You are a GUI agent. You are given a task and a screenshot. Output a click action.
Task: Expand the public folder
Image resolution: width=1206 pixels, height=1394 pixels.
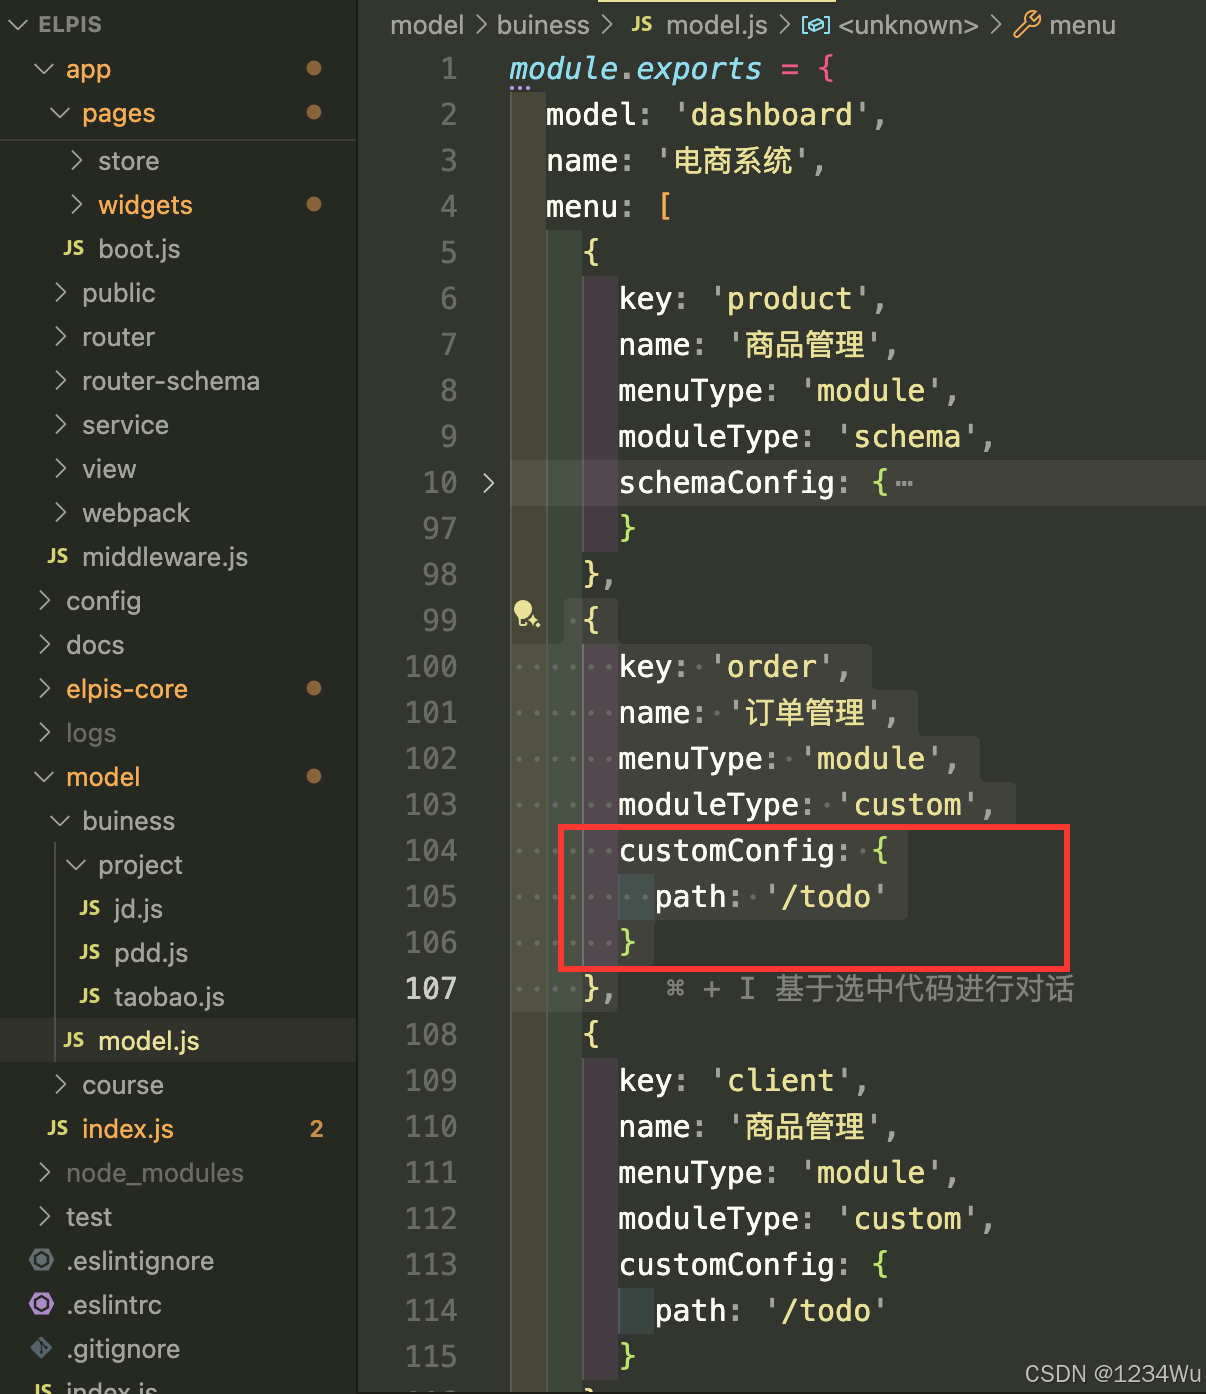click(x=61, y=293)
